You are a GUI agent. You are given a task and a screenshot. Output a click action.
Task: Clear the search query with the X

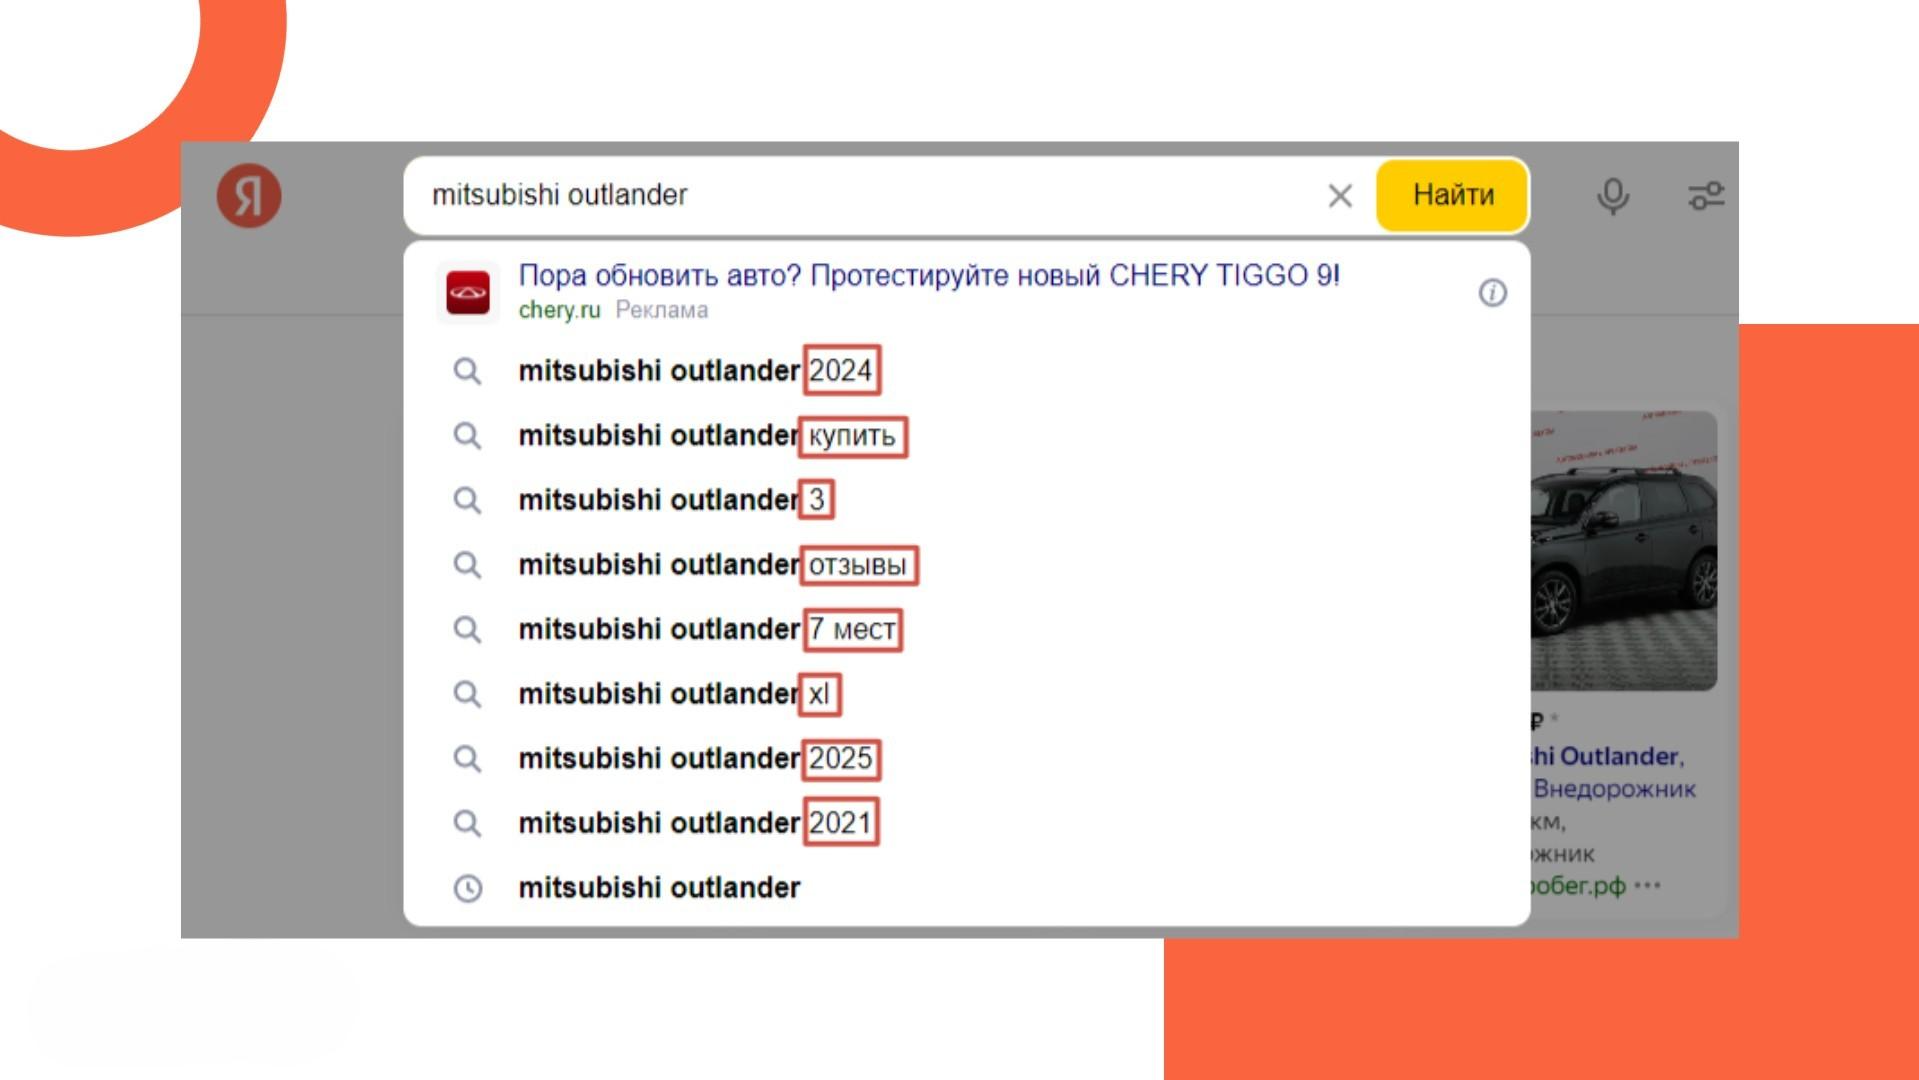[1340, 196]
